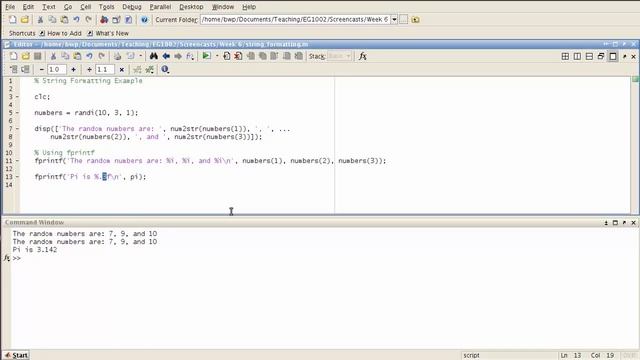Click fx icon beside Command Window prompt
640x360 pixels.
point(7,258)
